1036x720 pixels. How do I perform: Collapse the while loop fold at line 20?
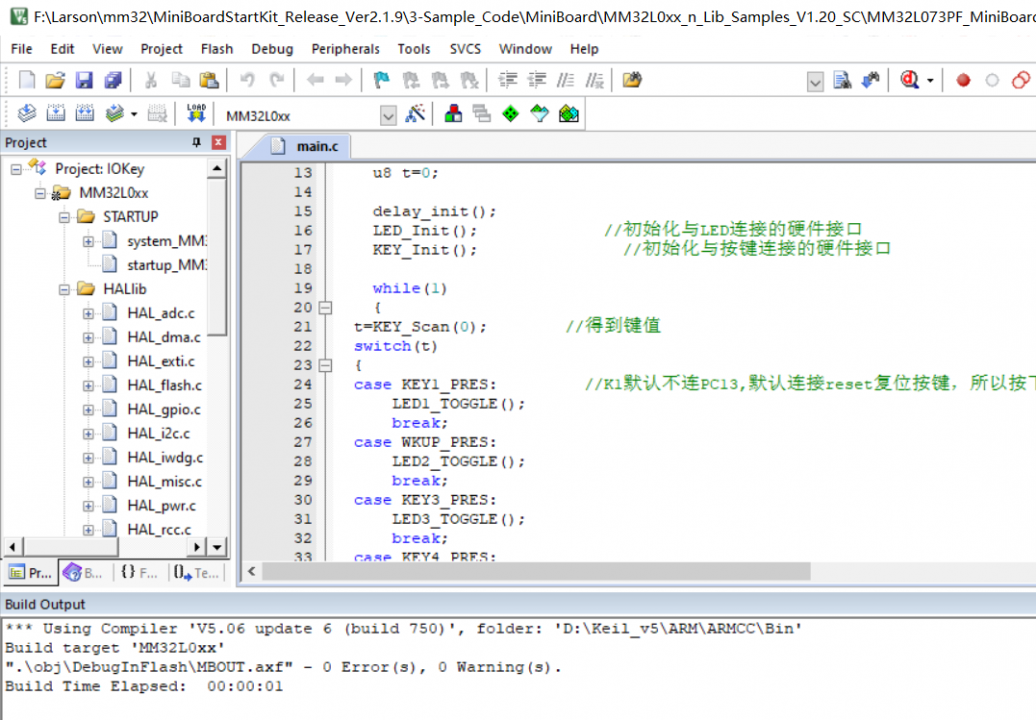(325, 308)
